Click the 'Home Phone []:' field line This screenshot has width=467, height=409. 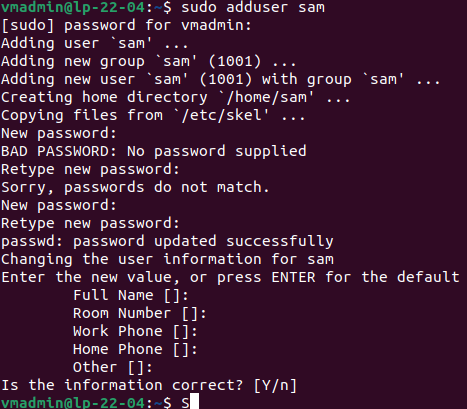point(135,349)
